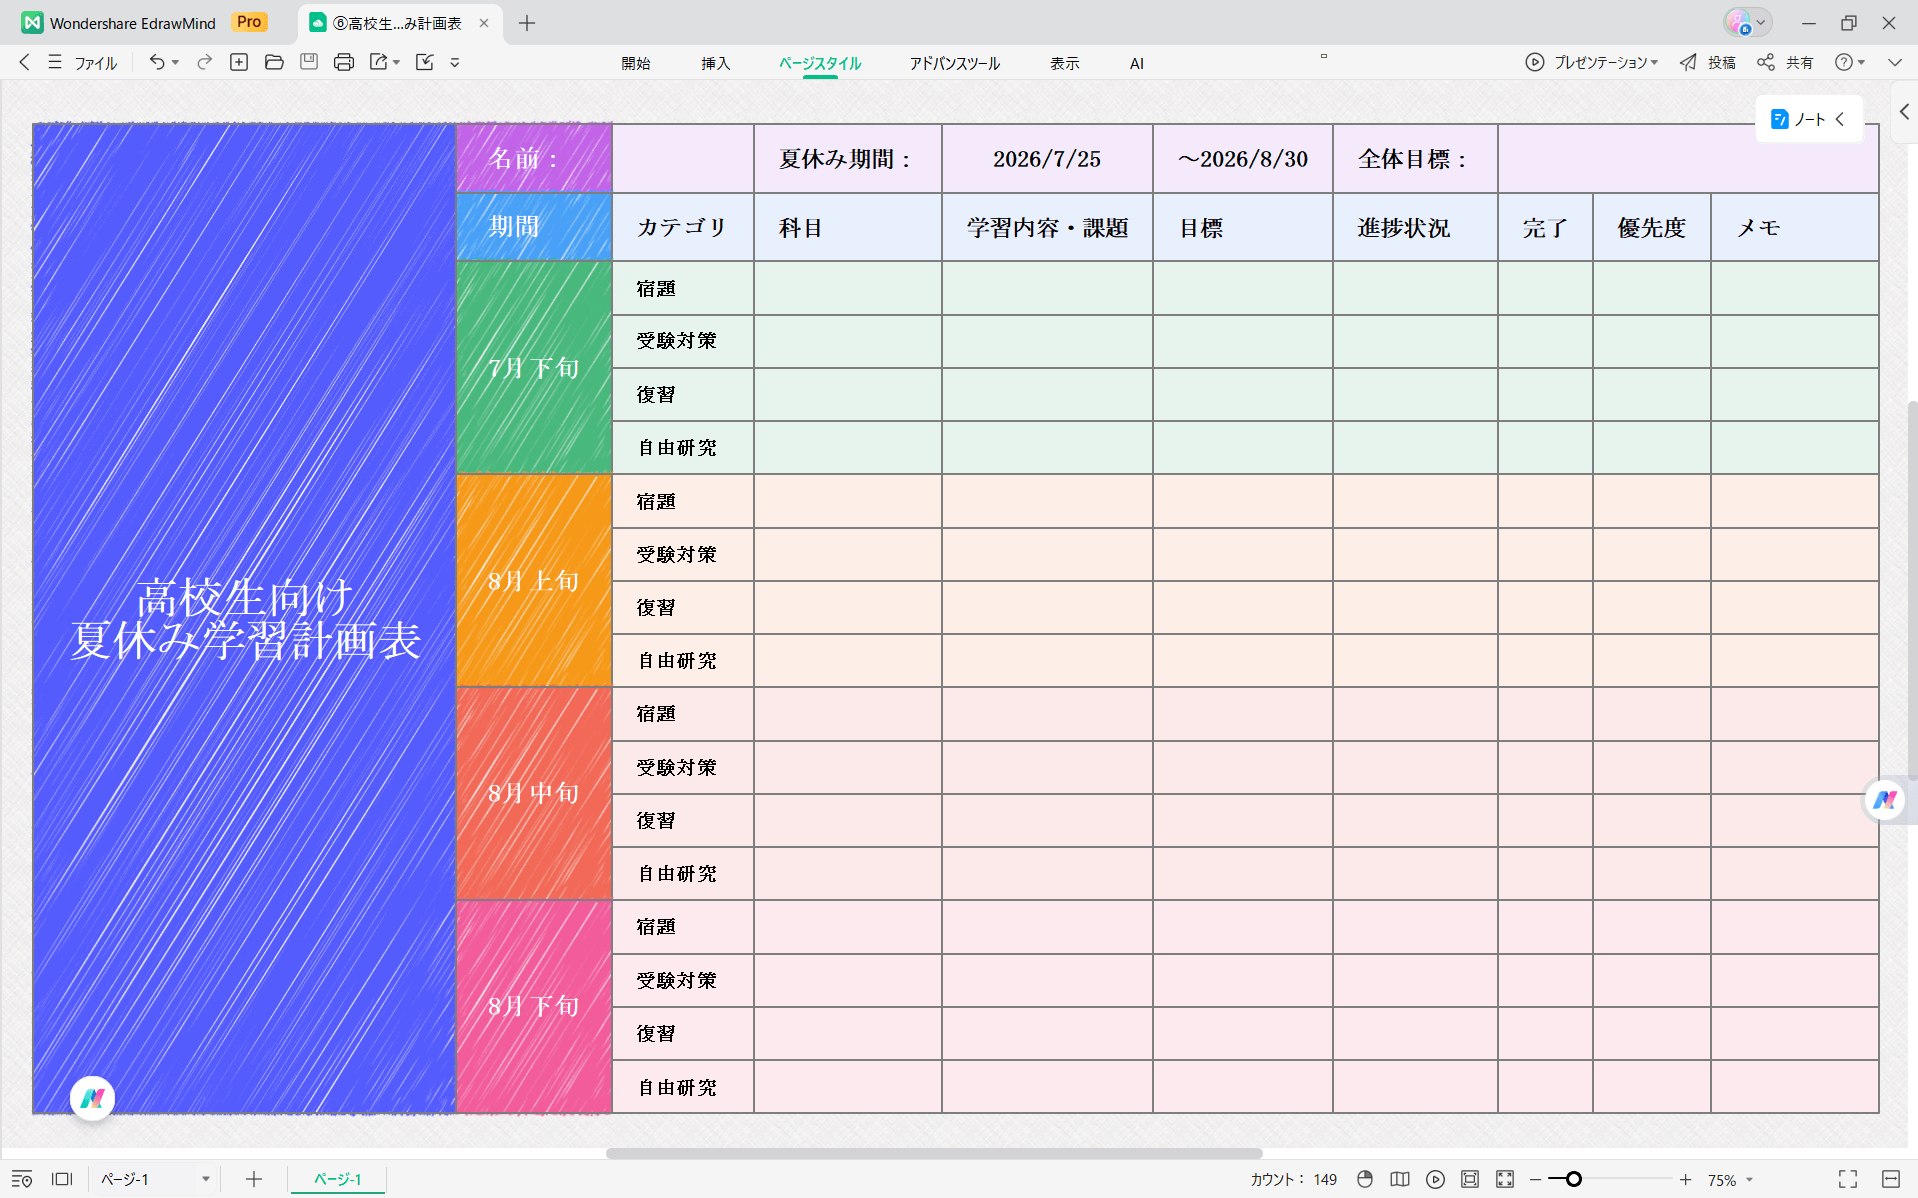
Task: Add a new page with the plus button
Action: coord(253,1179)
